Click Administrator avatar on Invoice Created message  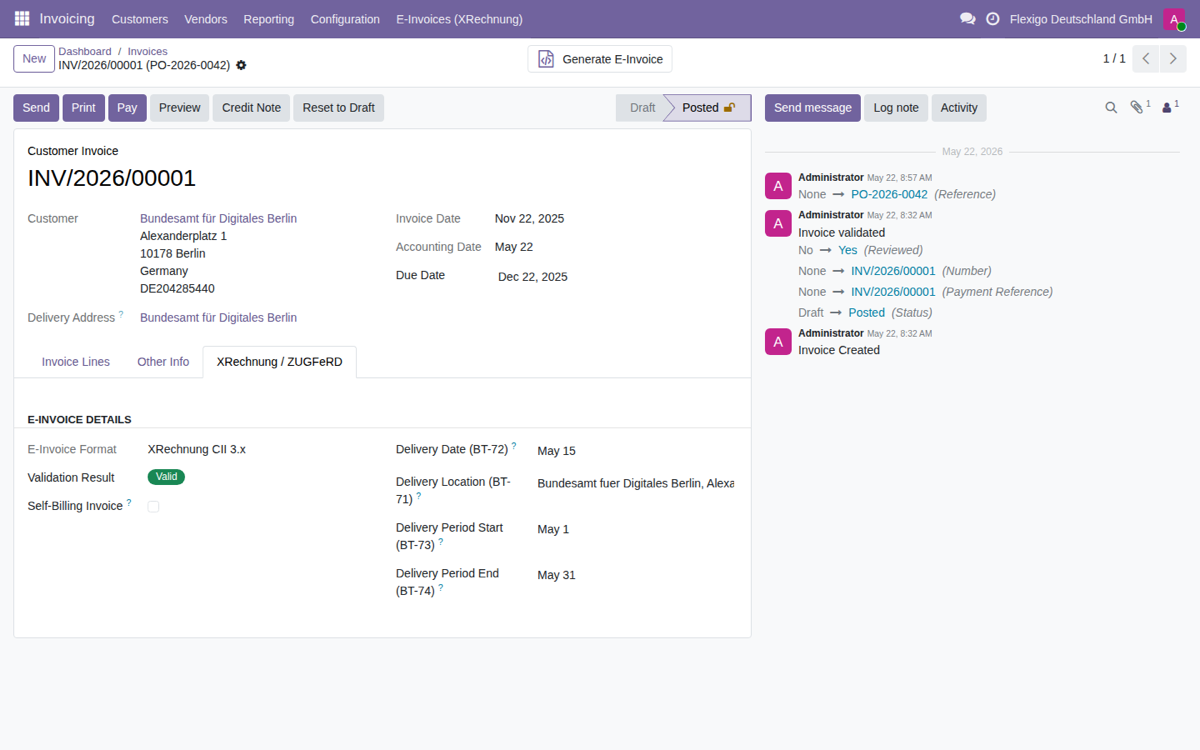click(778, 341)
